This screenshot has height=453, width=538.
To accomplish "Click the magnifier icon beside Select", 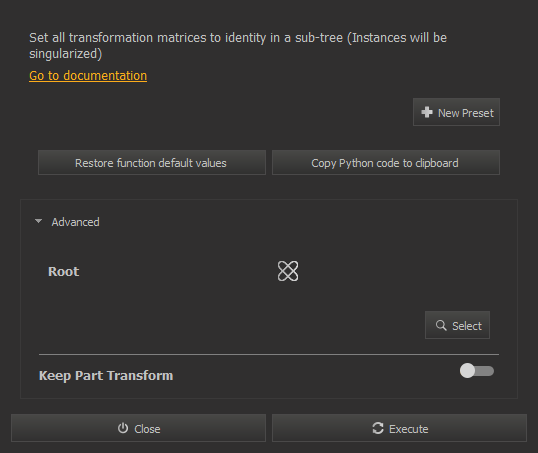I will pos(441,325).
